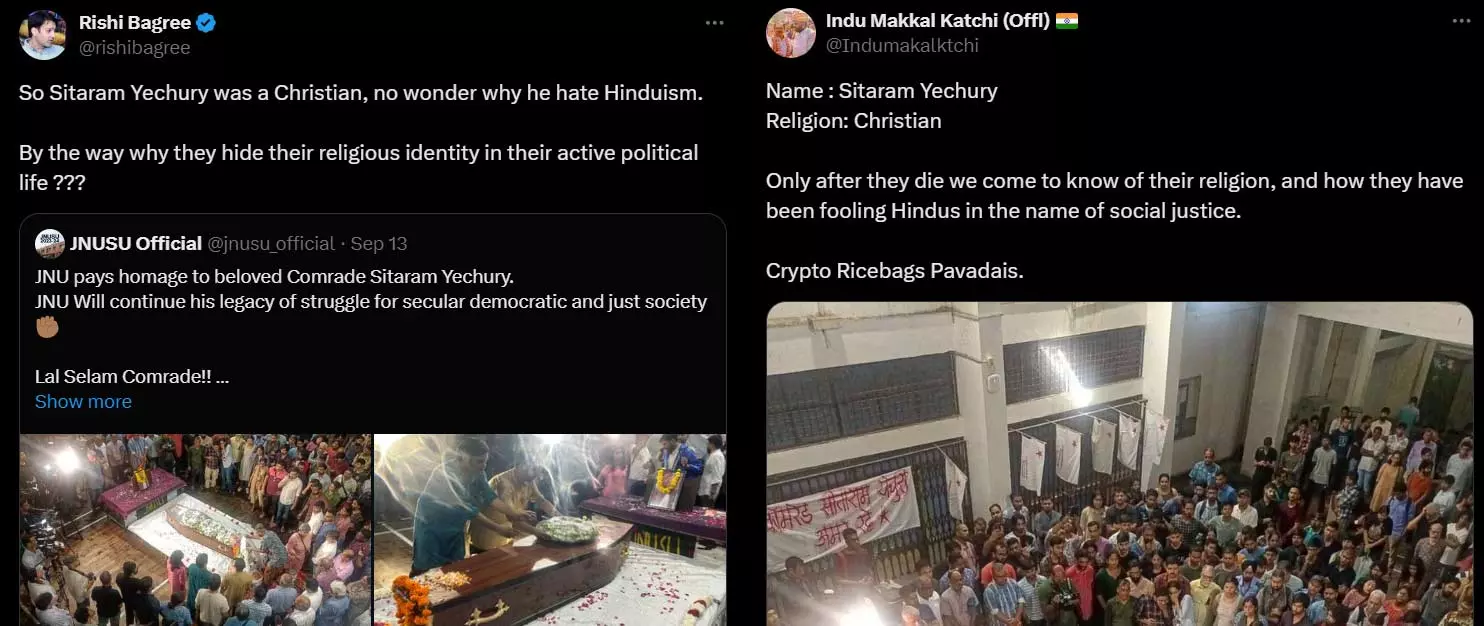Click the JNUSU Official avatar in quoted tweet
The image size is (1484, 626).
[49, 243]
